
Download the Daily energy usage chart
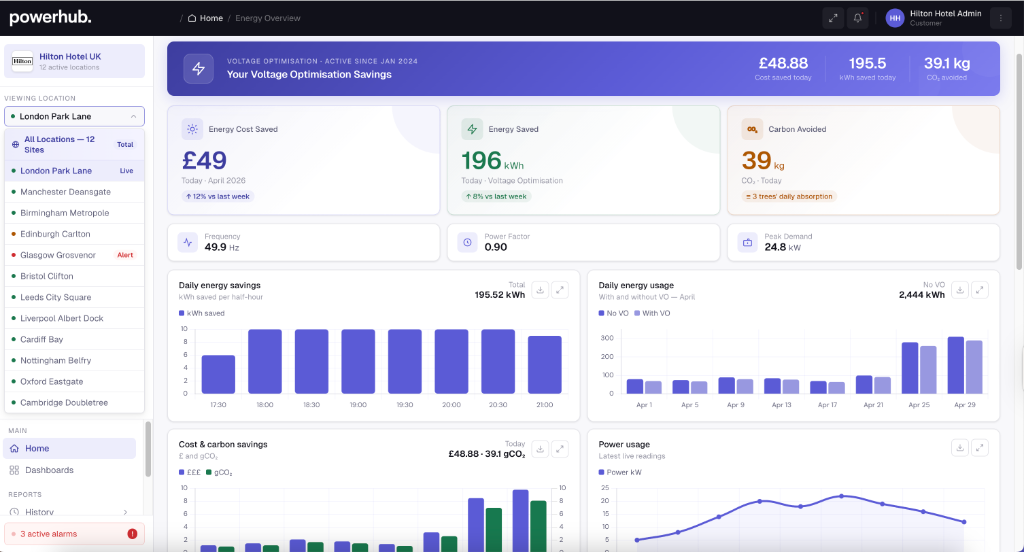pyautogui.click(x=960, y=290)
